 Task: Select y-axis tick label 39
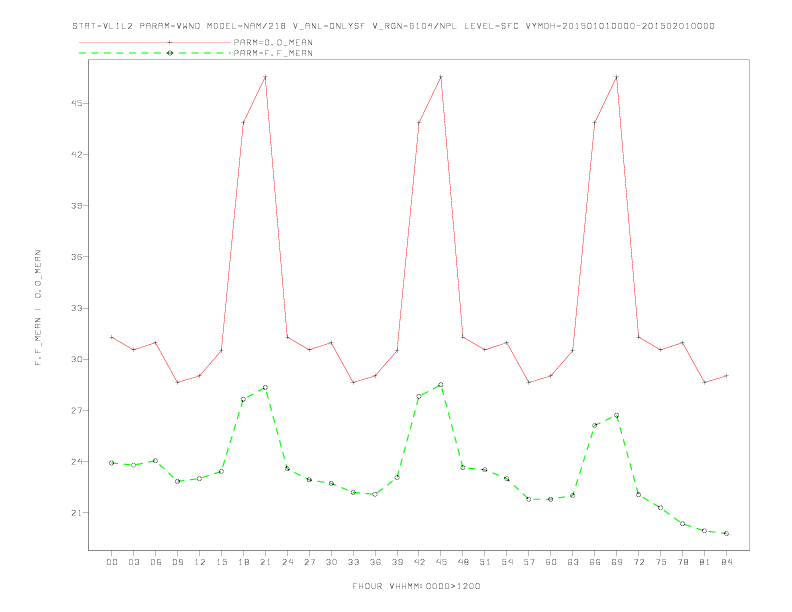(x=76, y=206)
